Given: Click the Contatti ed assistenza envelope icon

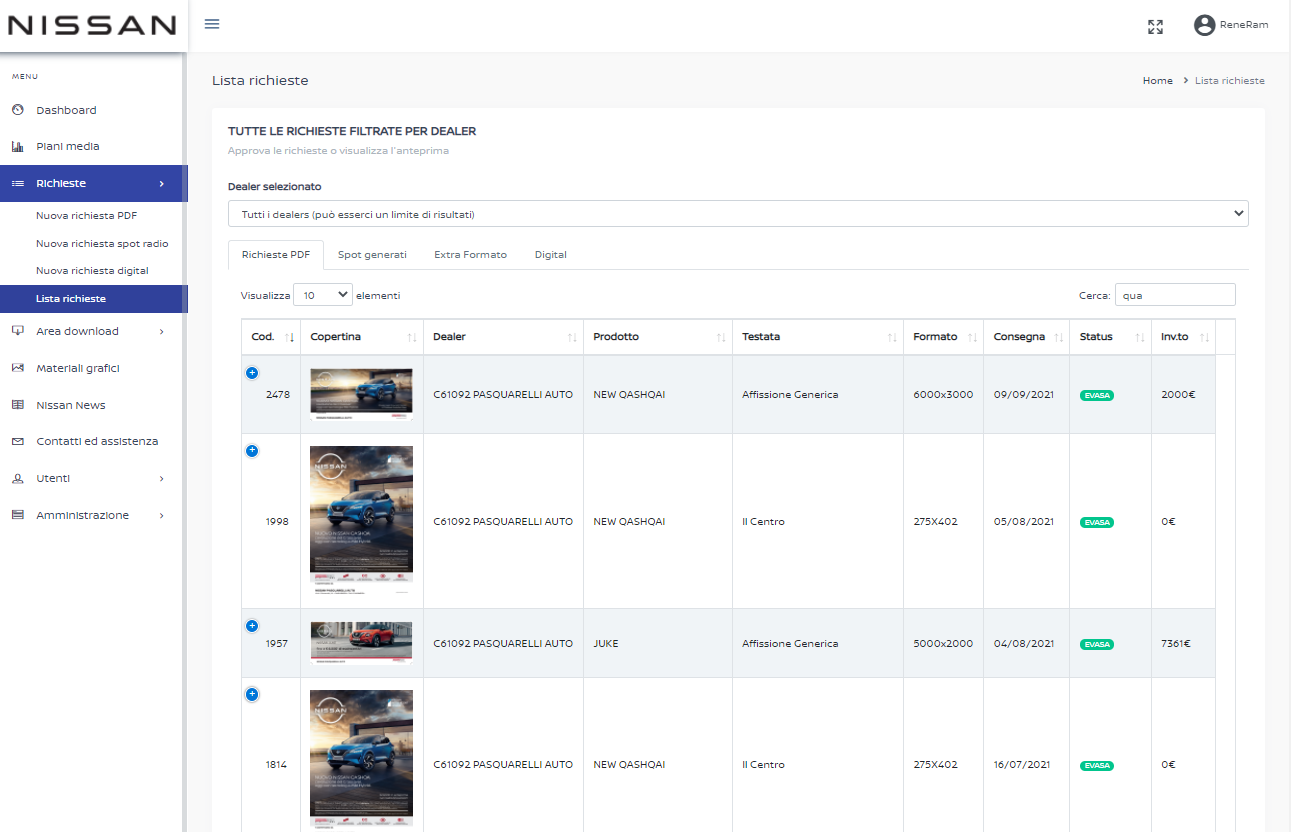Looking at the screenshot, I should coord(17,441).
